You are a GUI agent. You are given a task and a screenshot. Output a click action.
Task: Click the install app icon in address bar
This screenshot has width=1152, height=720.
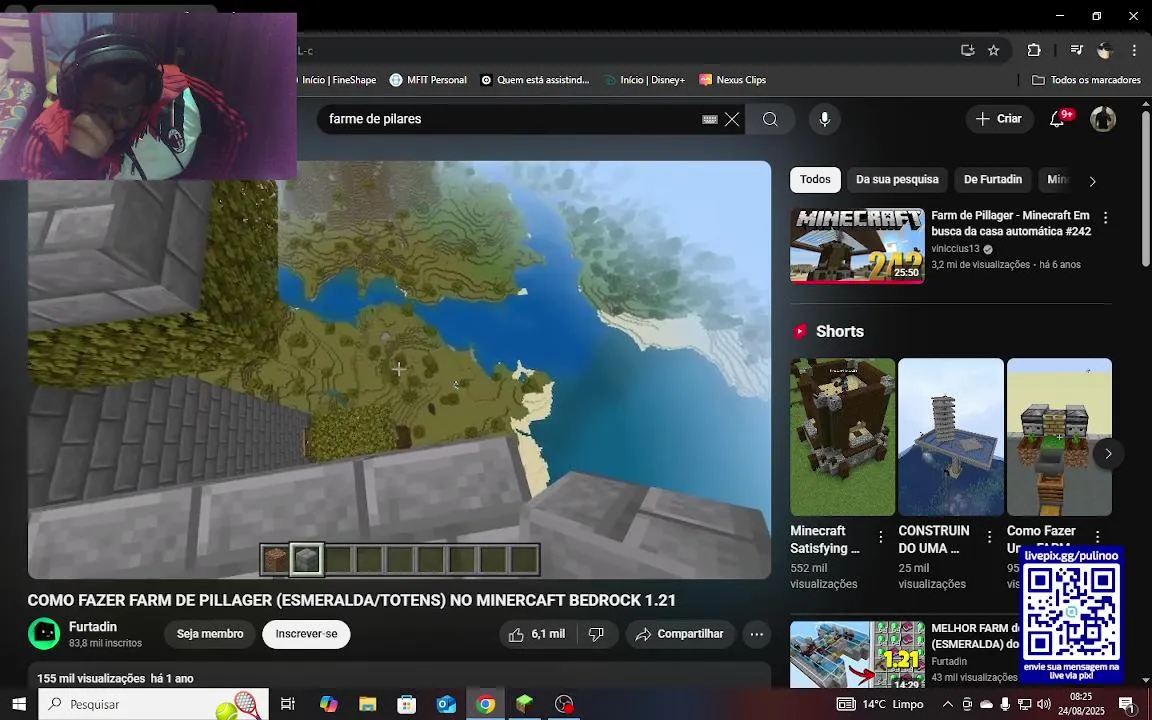[x=968, y=50]
